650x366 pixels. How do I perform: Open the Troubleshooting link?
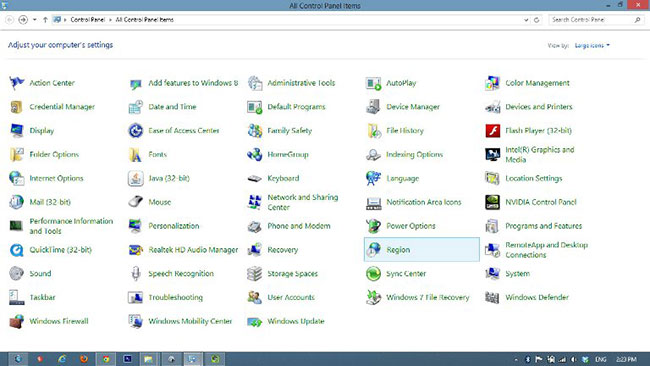click(x=175, y=297)
